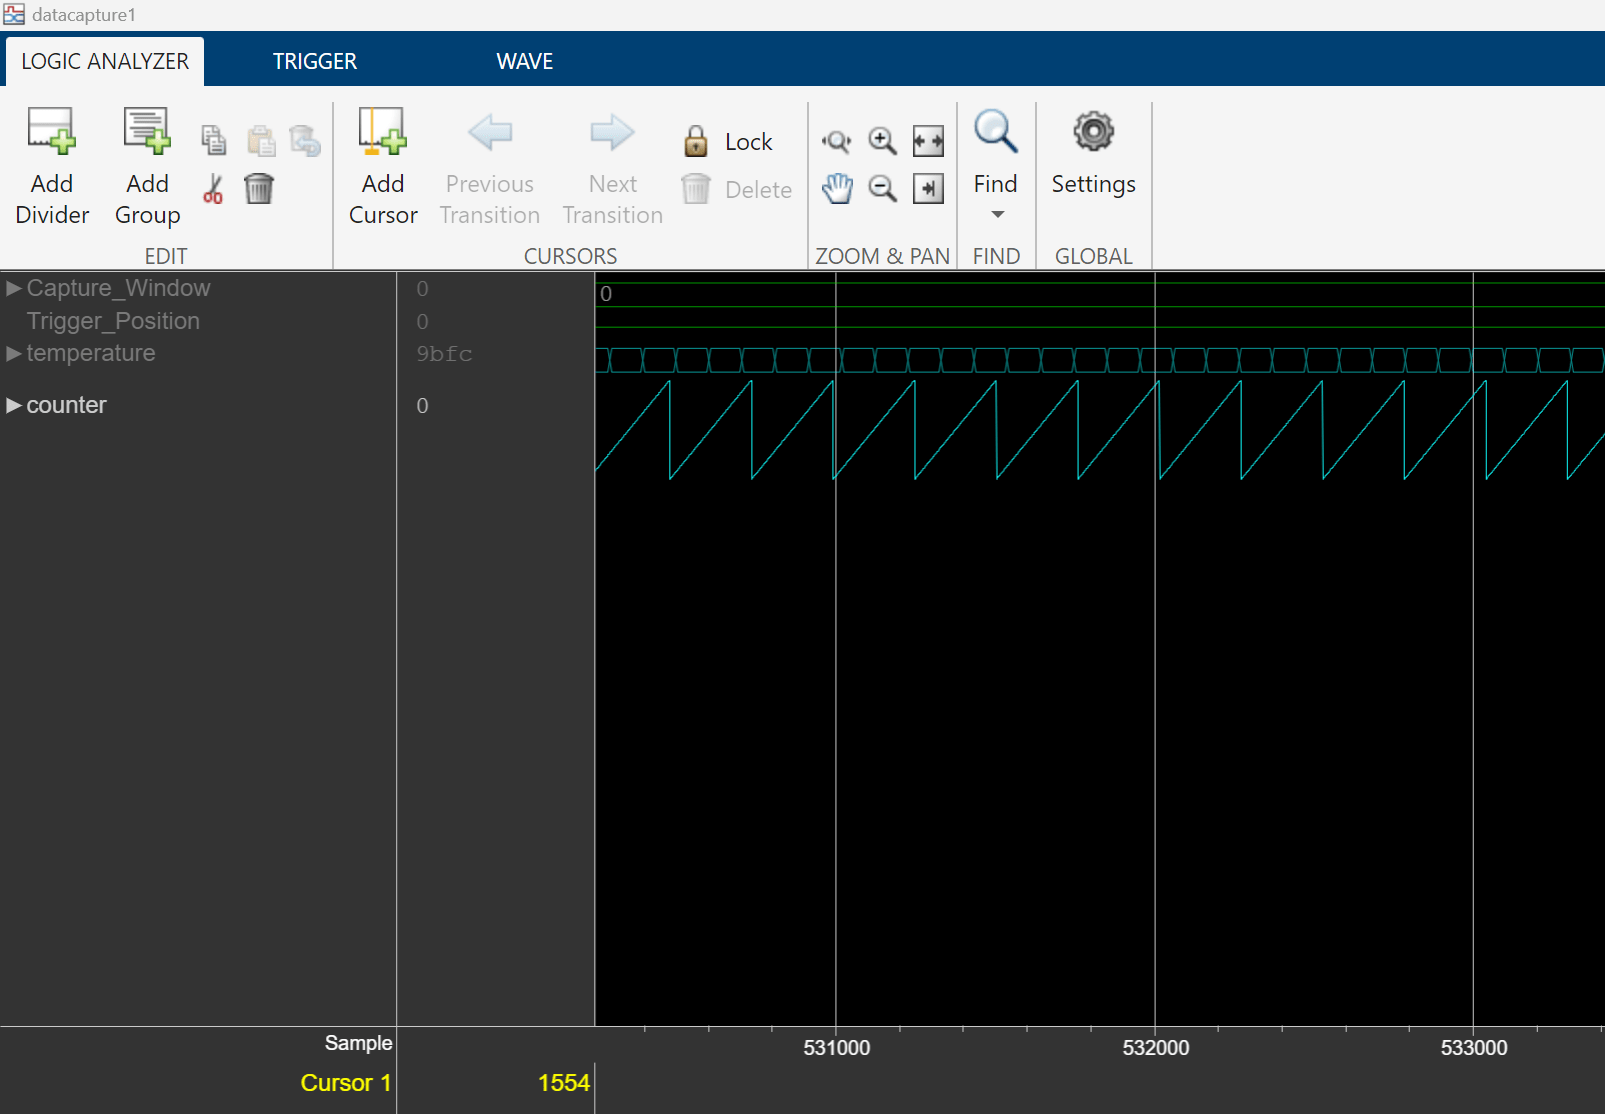The image size is (1605, 1114).
Task: Click the Fit to View icon
Action: click(x=927, y=141)
